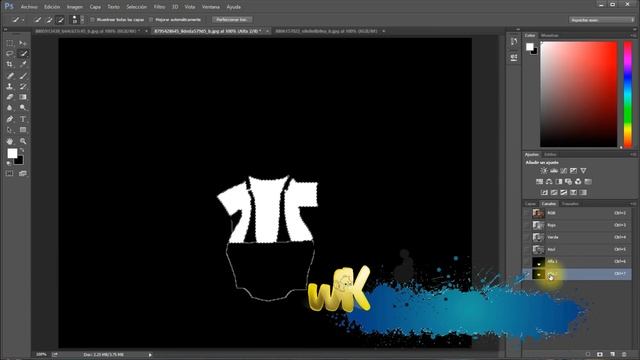
Task: Add a Brightness/Contrast adjustment
Action: 544,171
